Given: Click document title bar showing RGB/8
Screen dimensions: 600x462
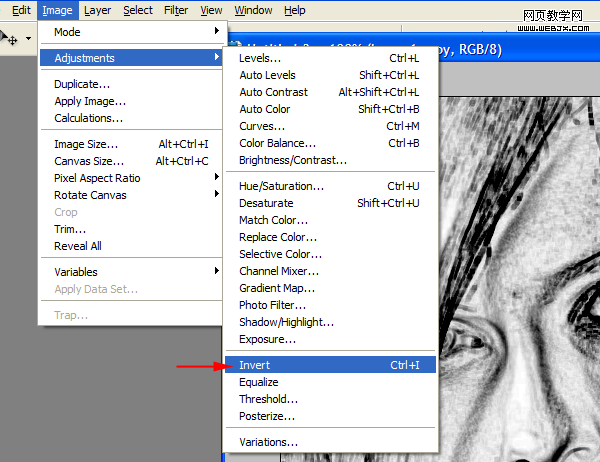Looking at the screenshot, I should (x=519, y=50).
